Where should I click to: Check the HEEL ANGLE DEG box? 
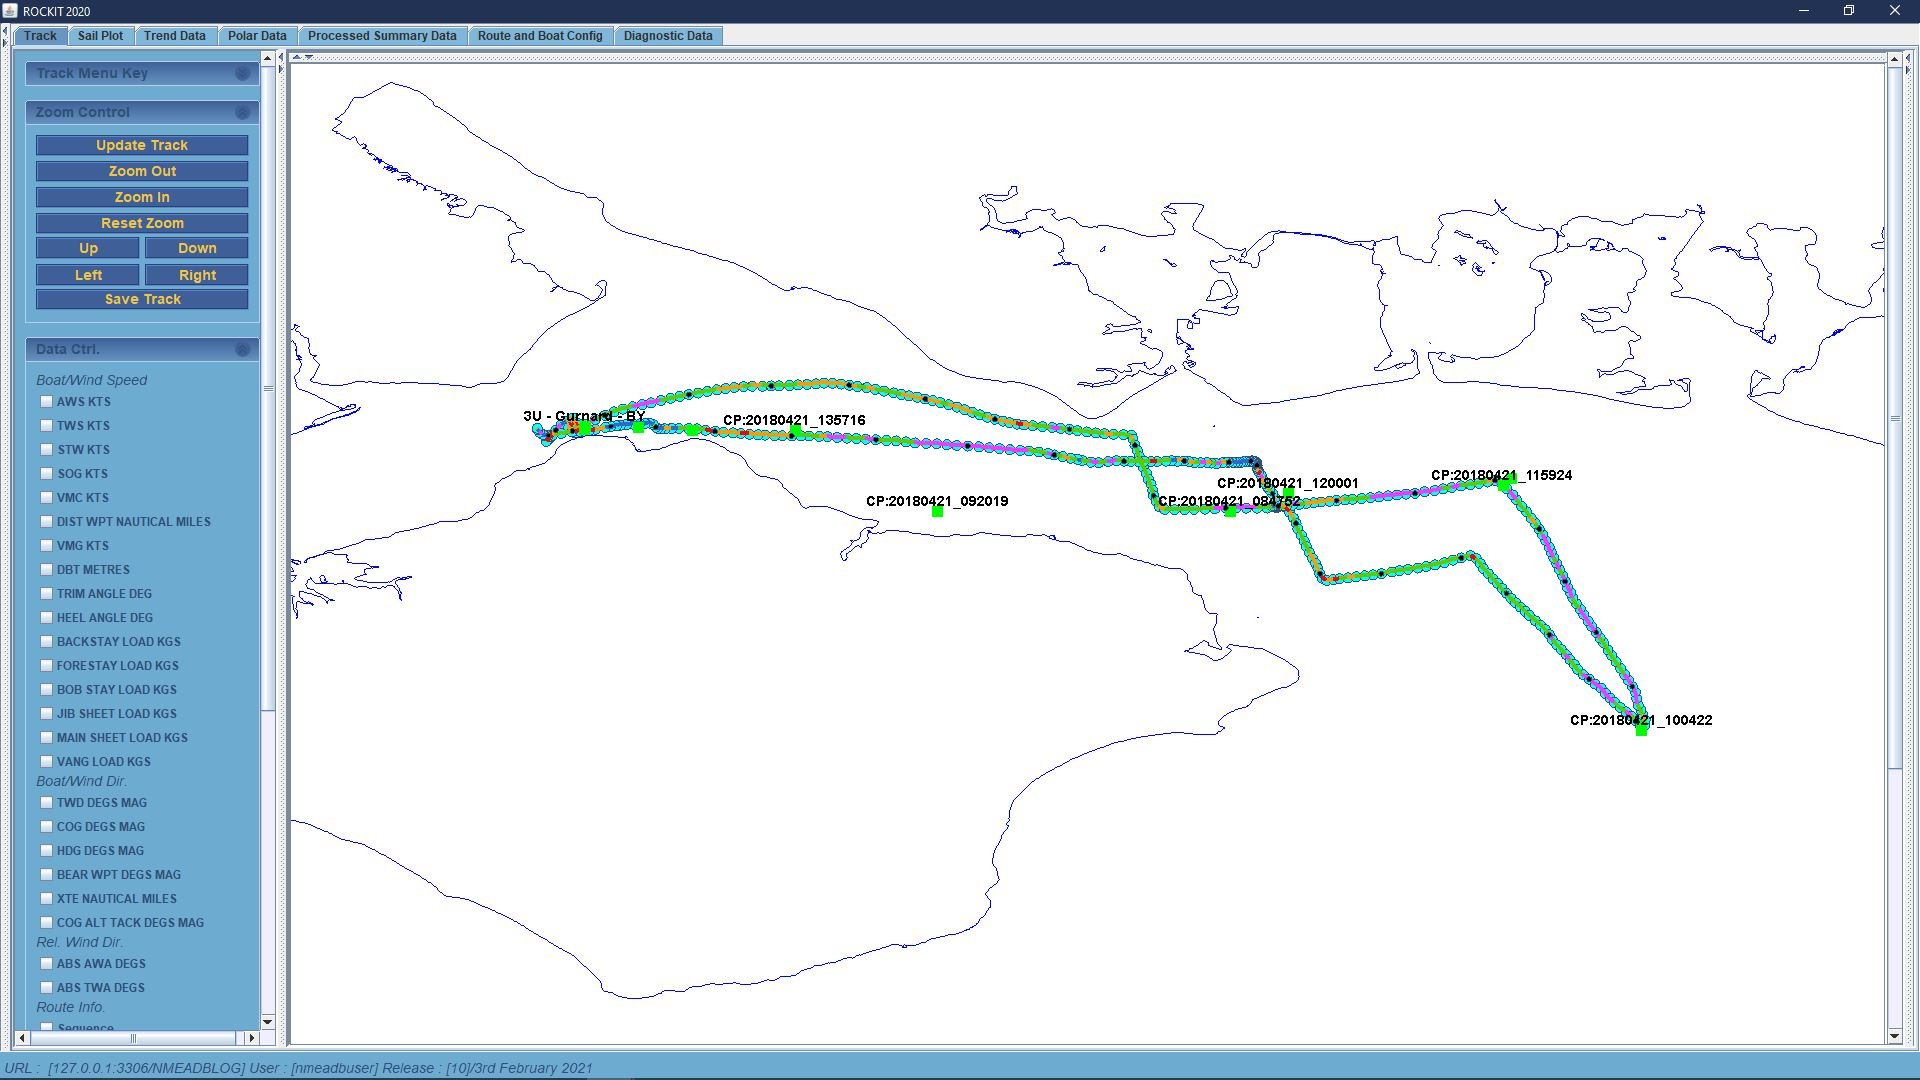click(x=46, y=618)
